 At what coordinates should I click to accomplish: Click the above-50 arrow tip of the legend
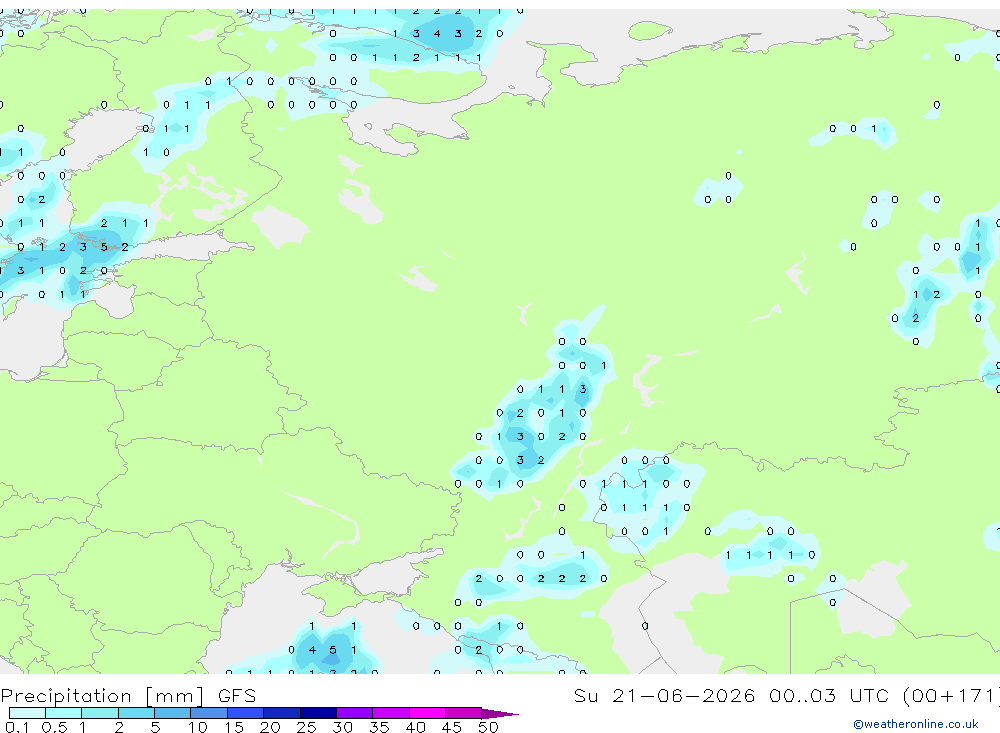[501, 714]
